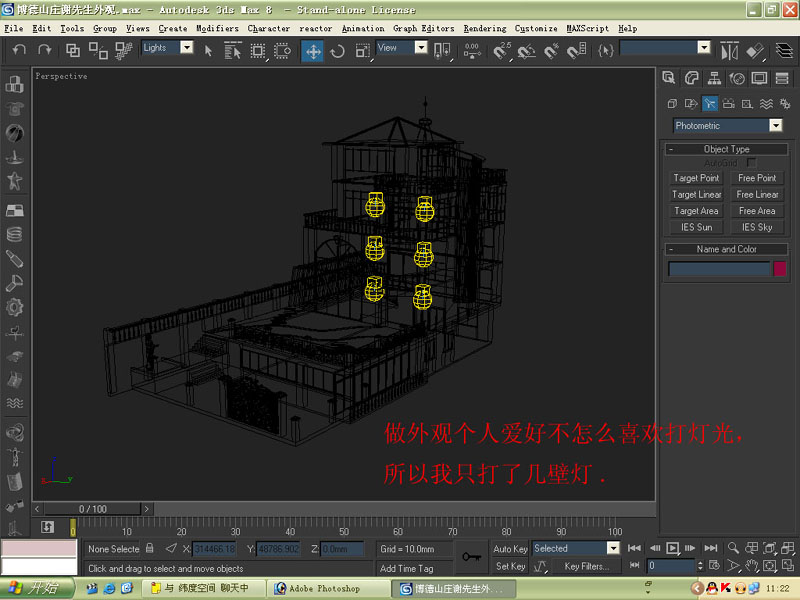Screen dimensions: 800x600
Task: Click the Free Area light button
Action: pyautogui.click(x=757, y=211)
